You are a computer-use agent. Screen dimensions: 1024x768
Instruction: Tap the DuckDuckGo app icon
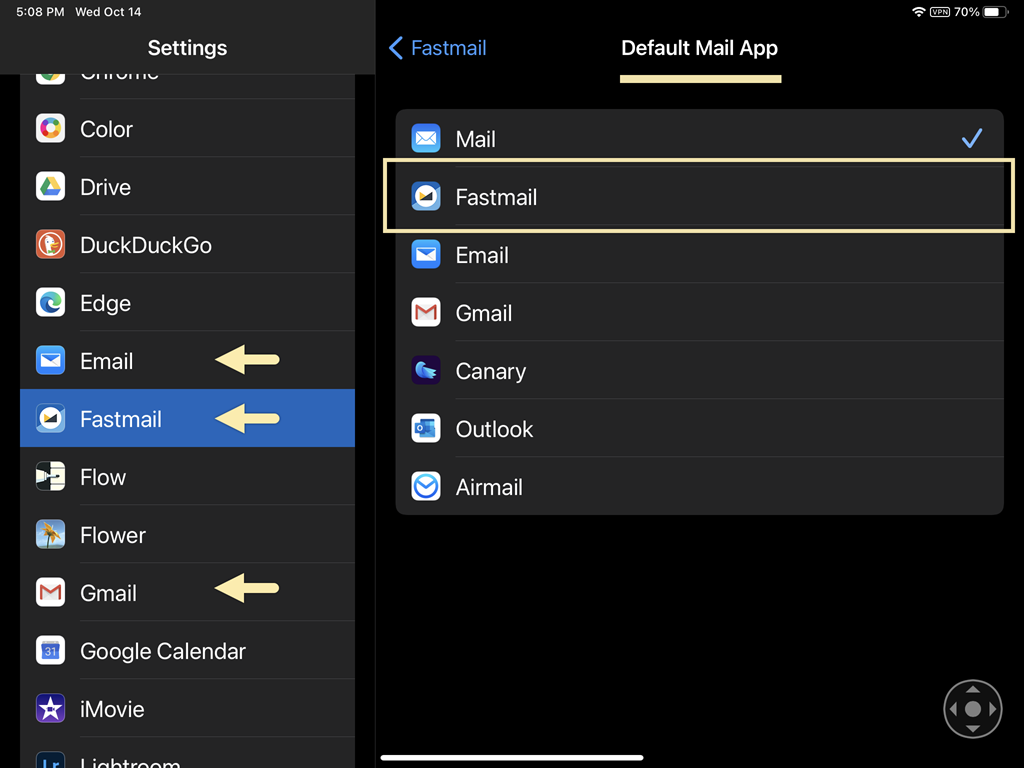point(50,245)
